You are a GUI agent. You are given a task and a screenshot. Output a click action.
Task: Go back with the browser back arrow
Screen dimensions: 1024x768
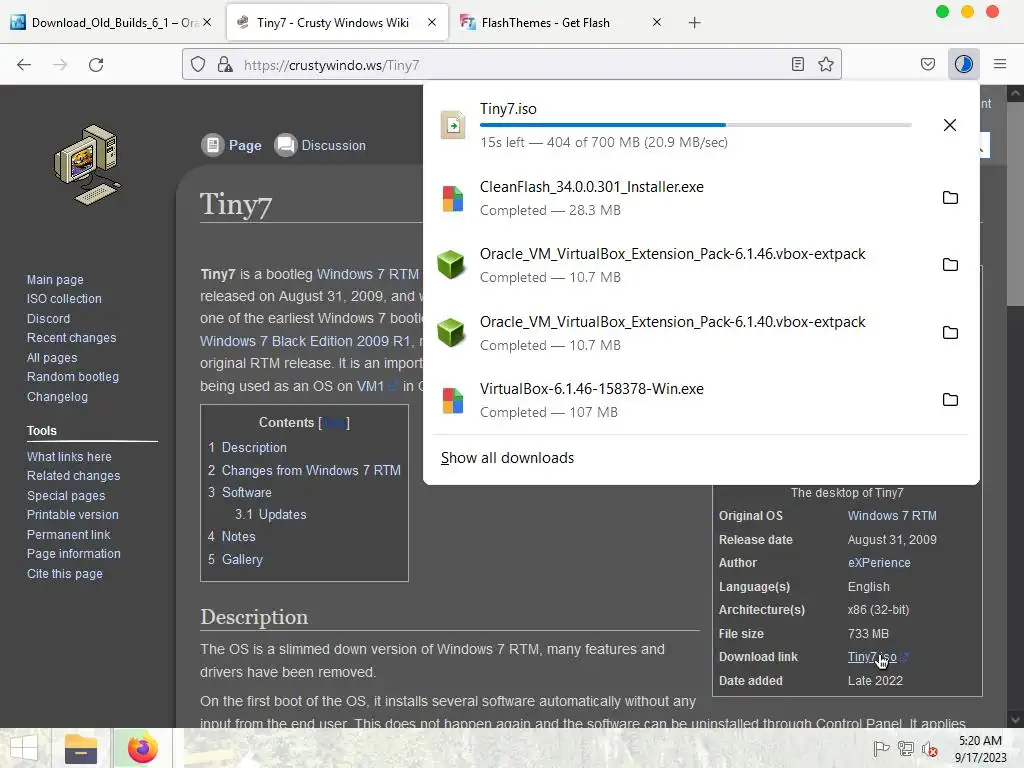[24, 65]
